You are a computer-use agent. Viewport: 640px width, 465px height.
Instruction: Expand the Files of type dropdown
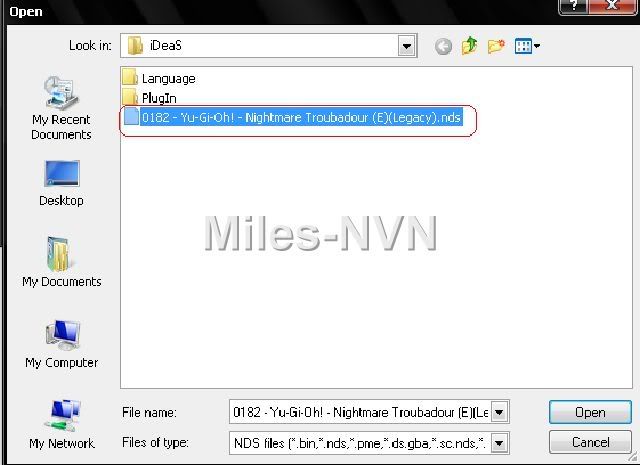click(x=499, y=443)
